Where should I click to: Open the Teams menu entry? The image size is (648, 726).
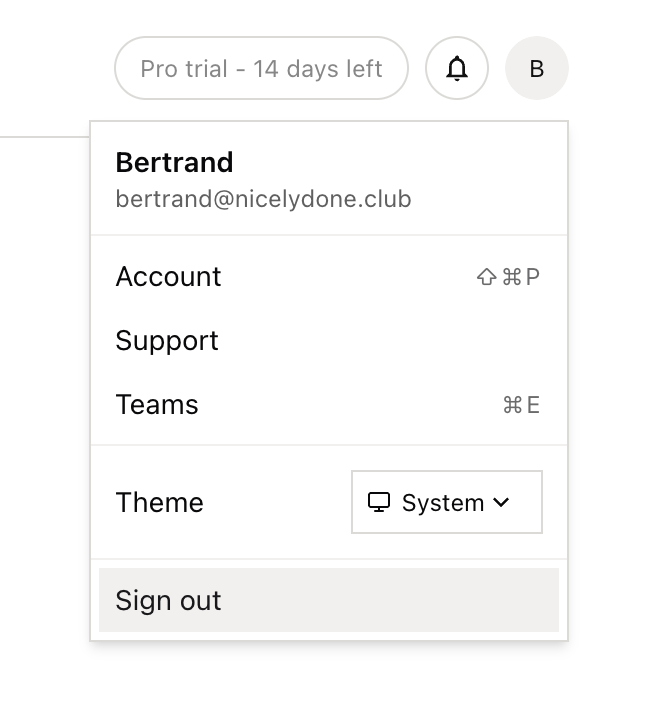(x=329, y=405)
